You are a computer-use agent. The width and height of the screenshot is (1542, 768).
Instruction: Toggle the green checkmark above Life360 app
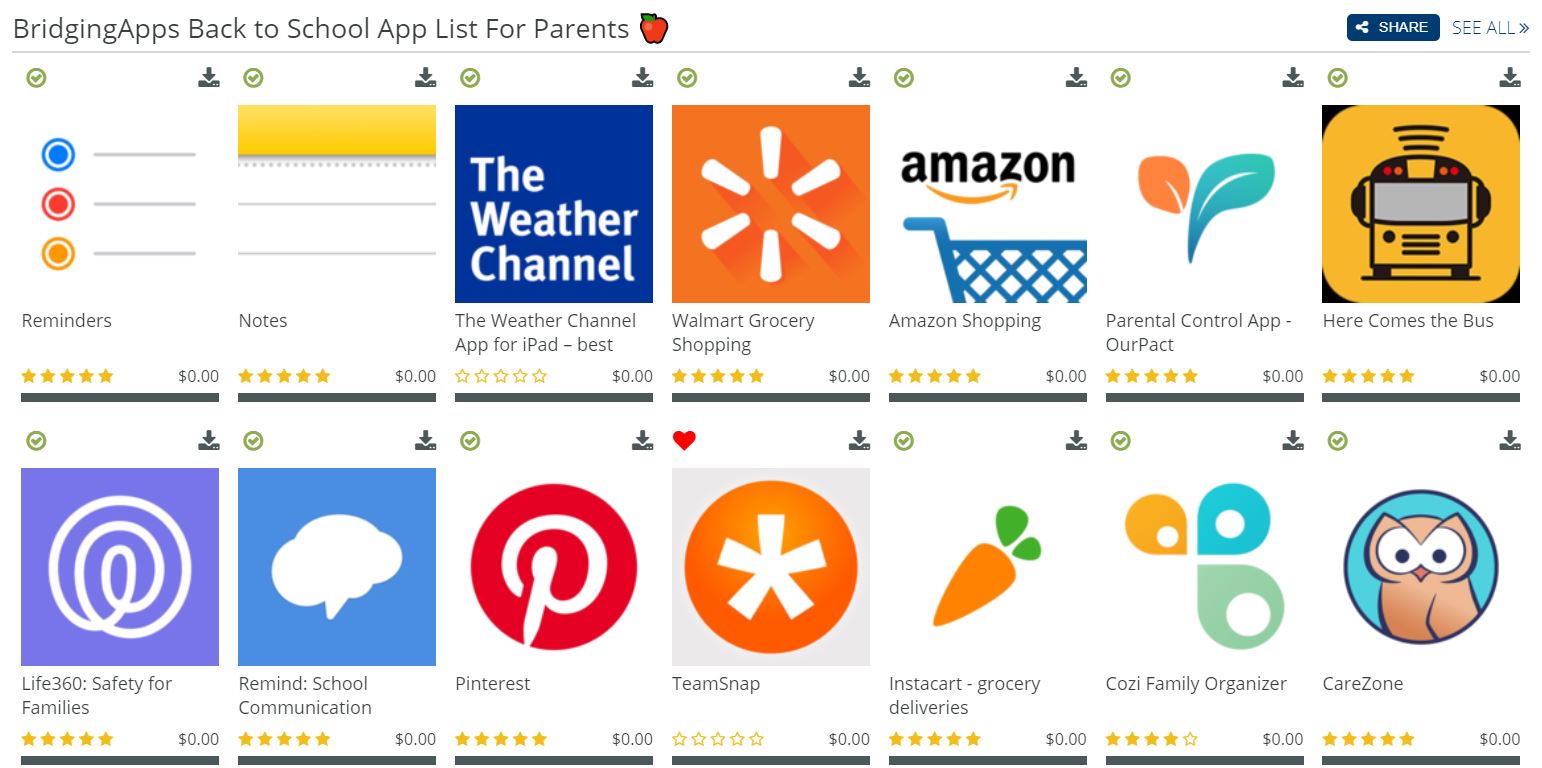pyautogui.click(x=37, y=441)
